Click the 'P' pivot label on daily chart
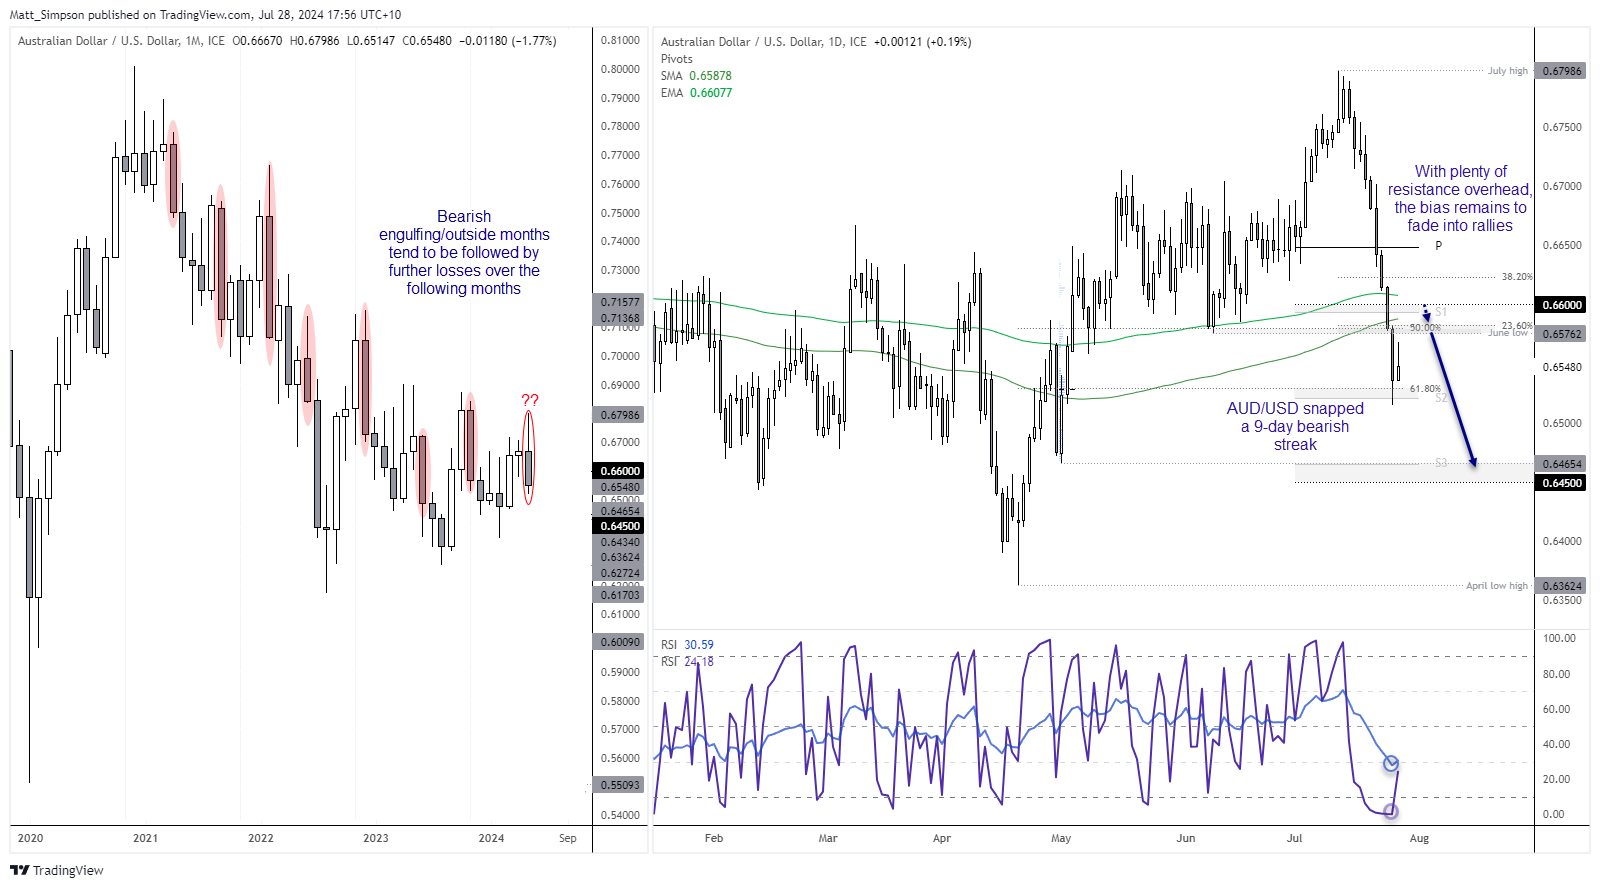1600x888 pixels. coord(1439,246)
